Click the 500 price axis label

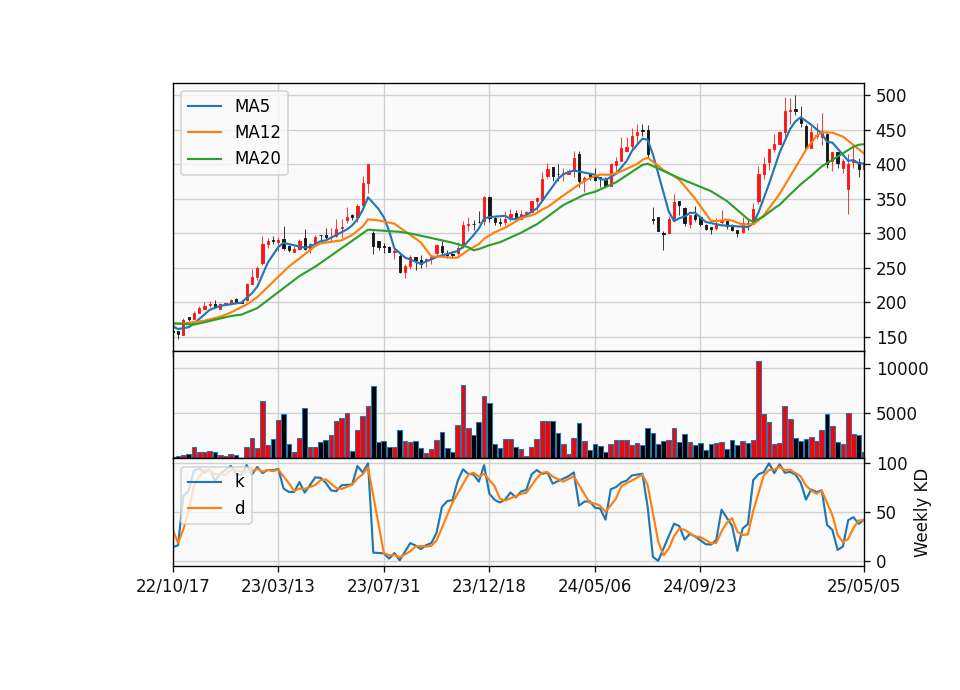(x=891, y=96)
